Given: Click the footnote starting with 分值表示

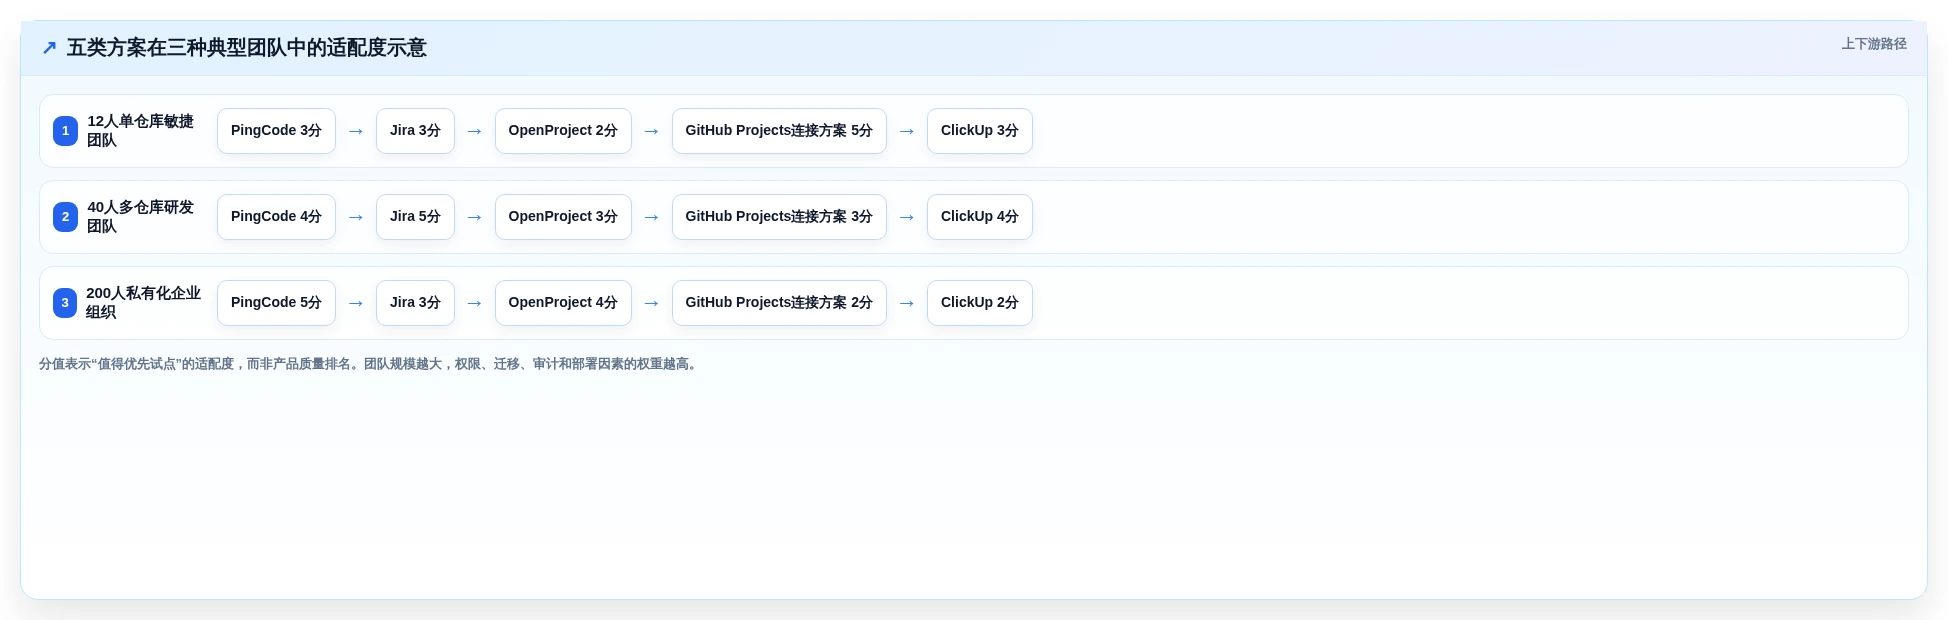Looking at the screenshot, I should (370, 364).
